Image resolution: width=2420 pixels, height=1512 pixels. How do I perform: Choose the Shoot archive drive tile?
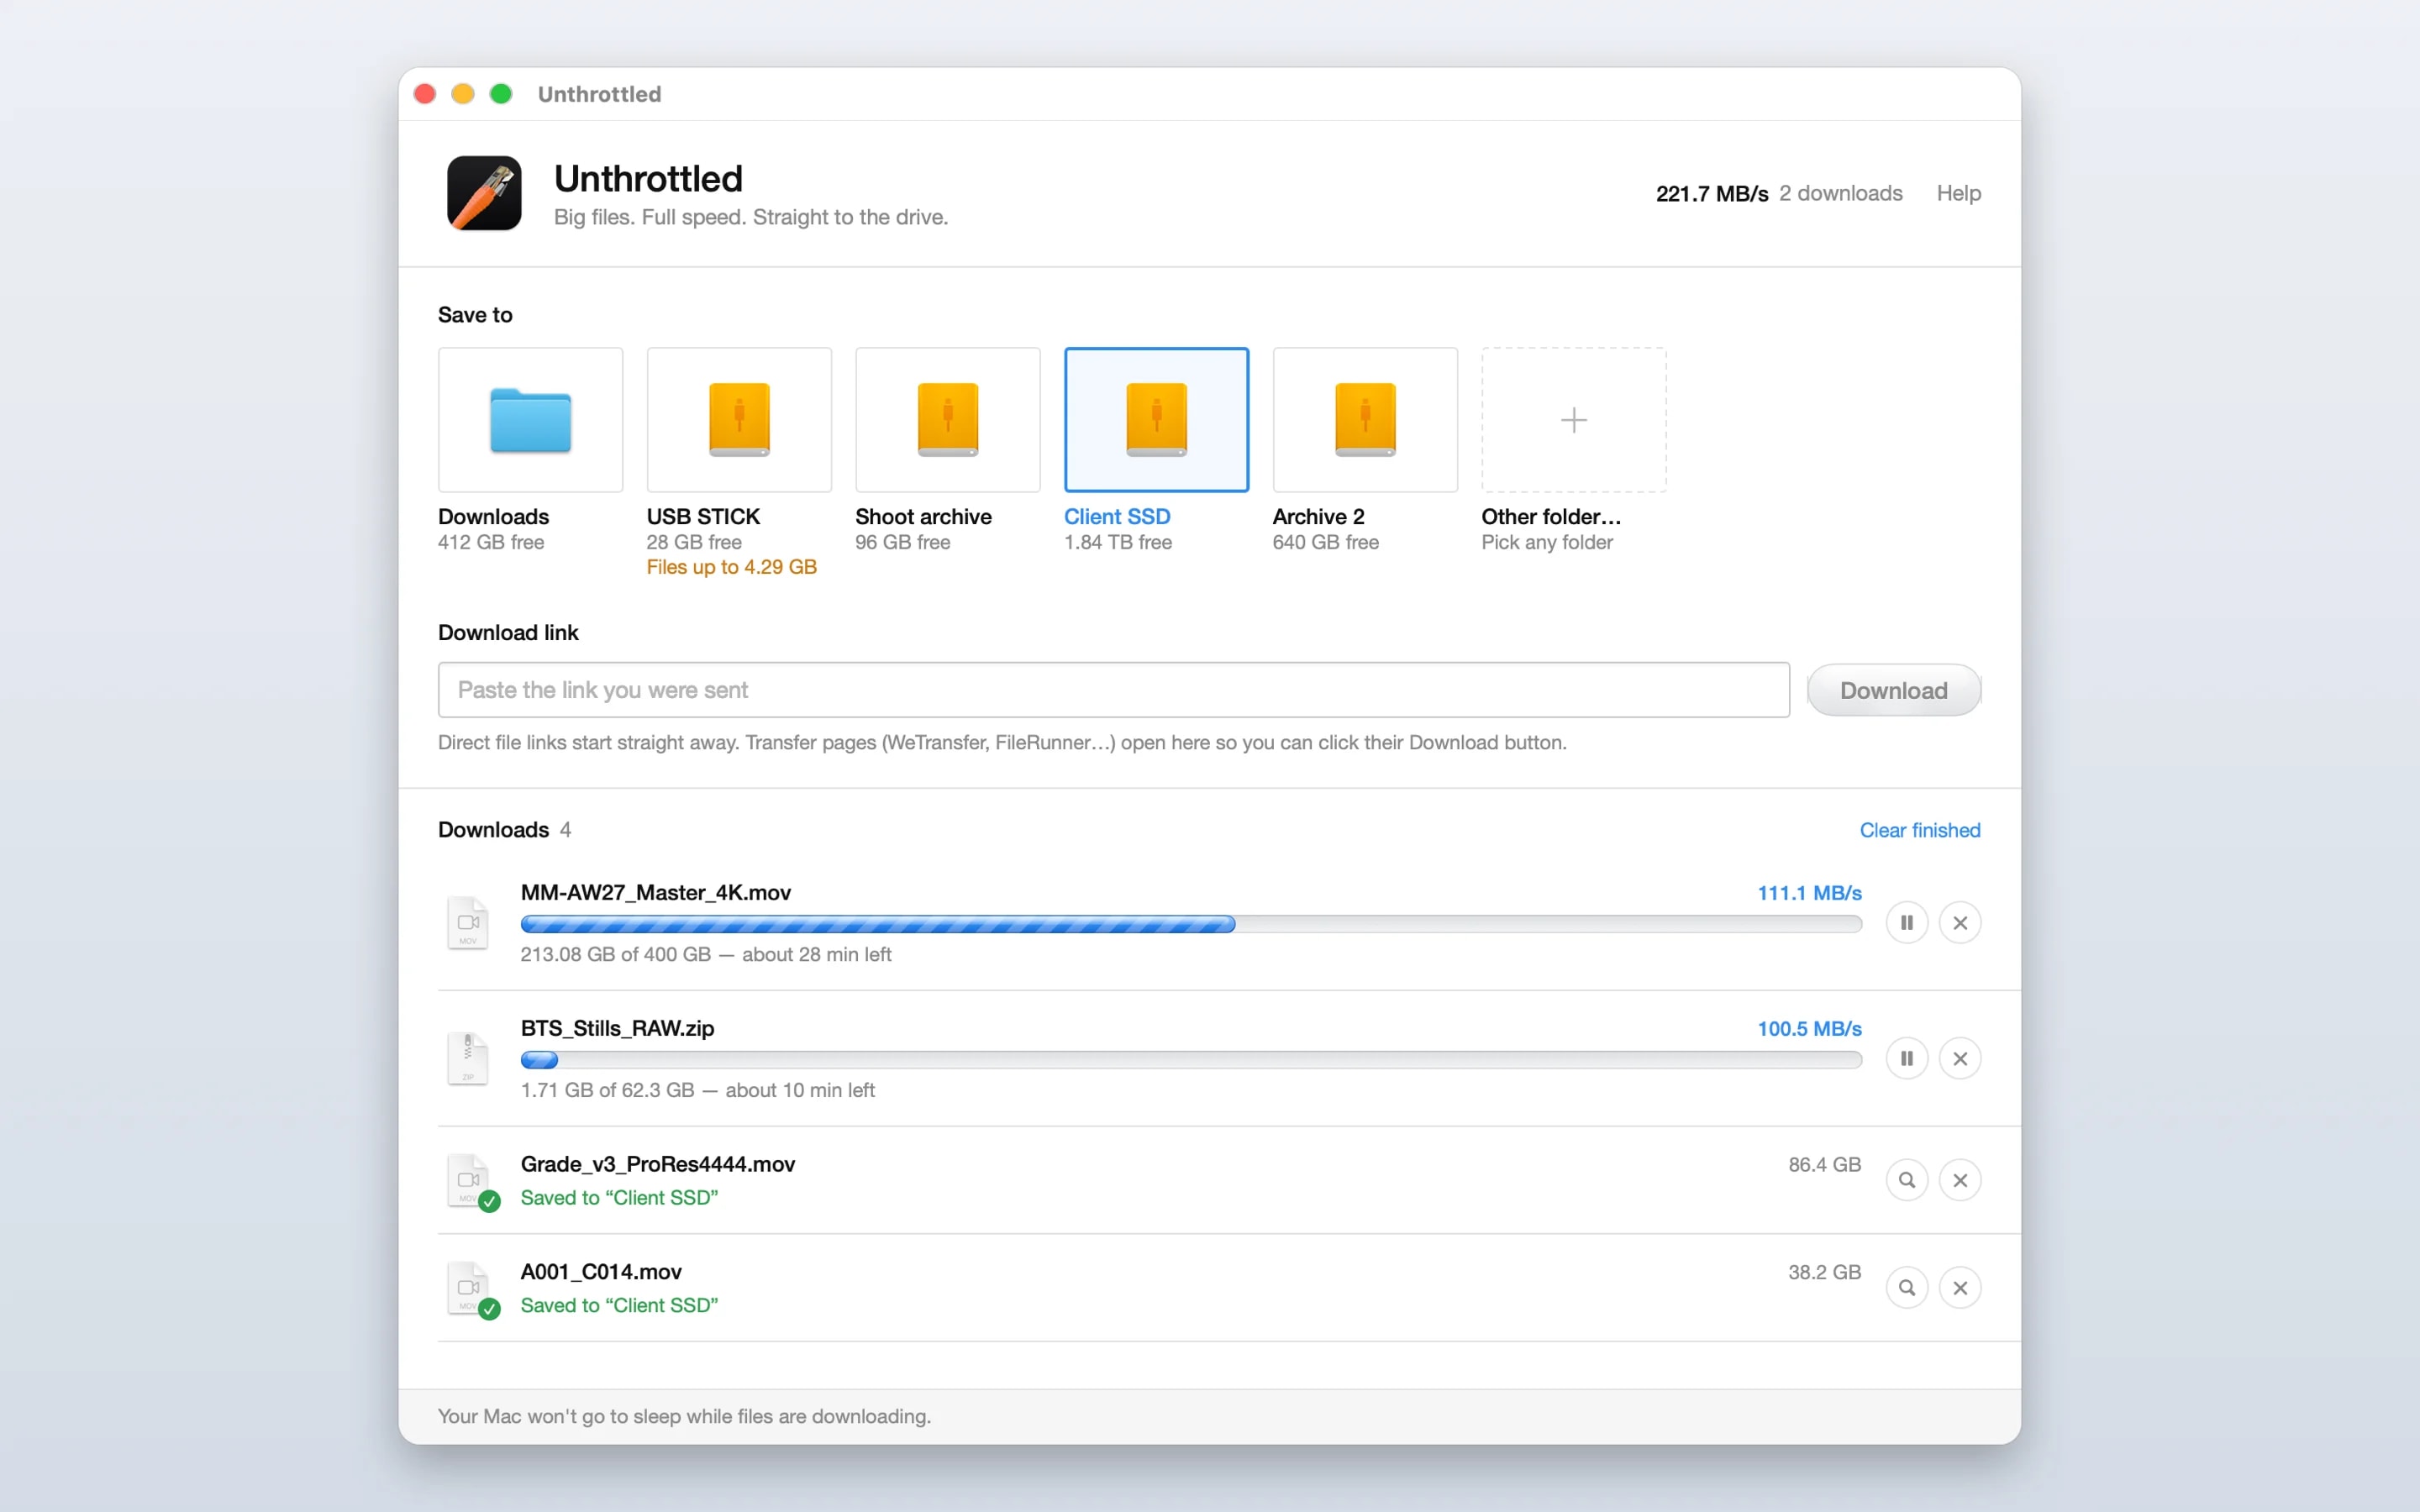tap(948, 420)
